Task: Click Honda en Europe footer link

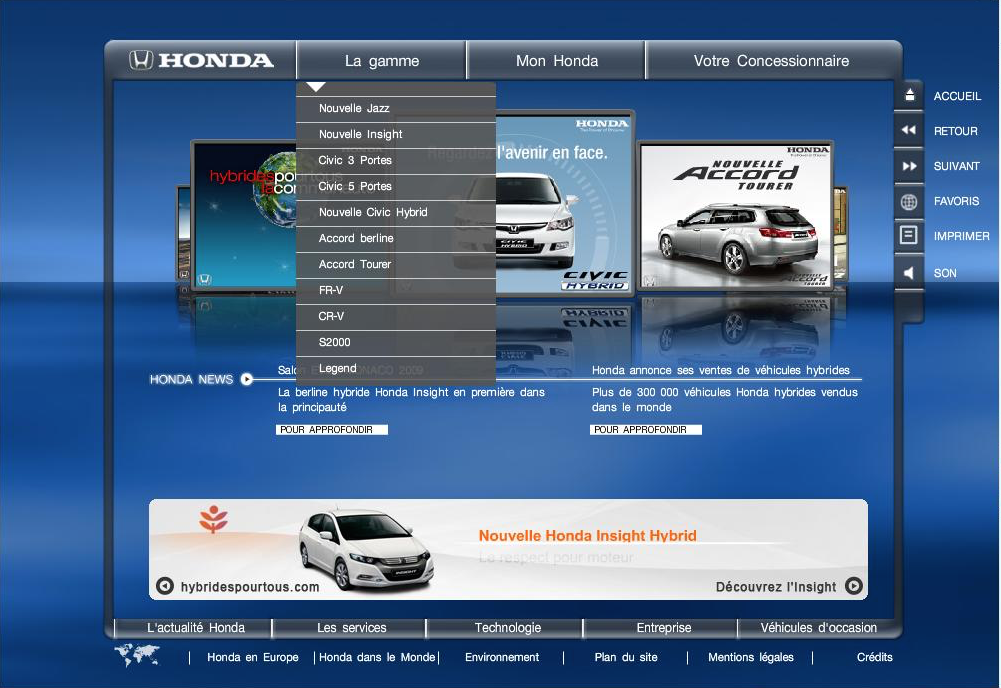Action: pos(253,657)
